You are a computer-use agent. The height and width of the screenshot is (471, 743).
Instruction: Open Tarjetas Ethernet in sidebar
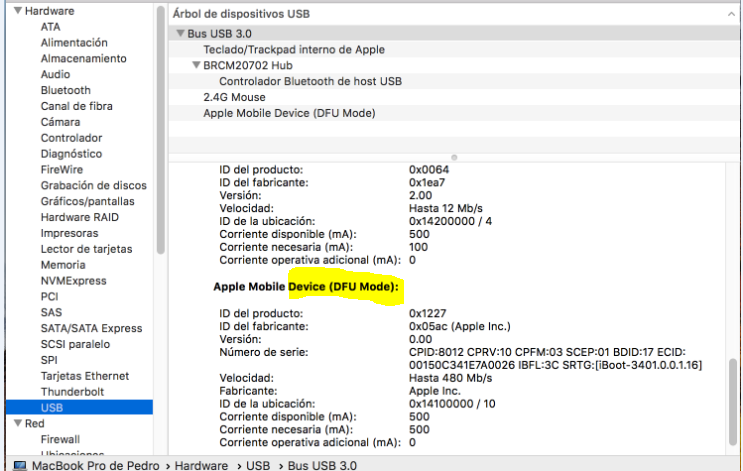84,376
